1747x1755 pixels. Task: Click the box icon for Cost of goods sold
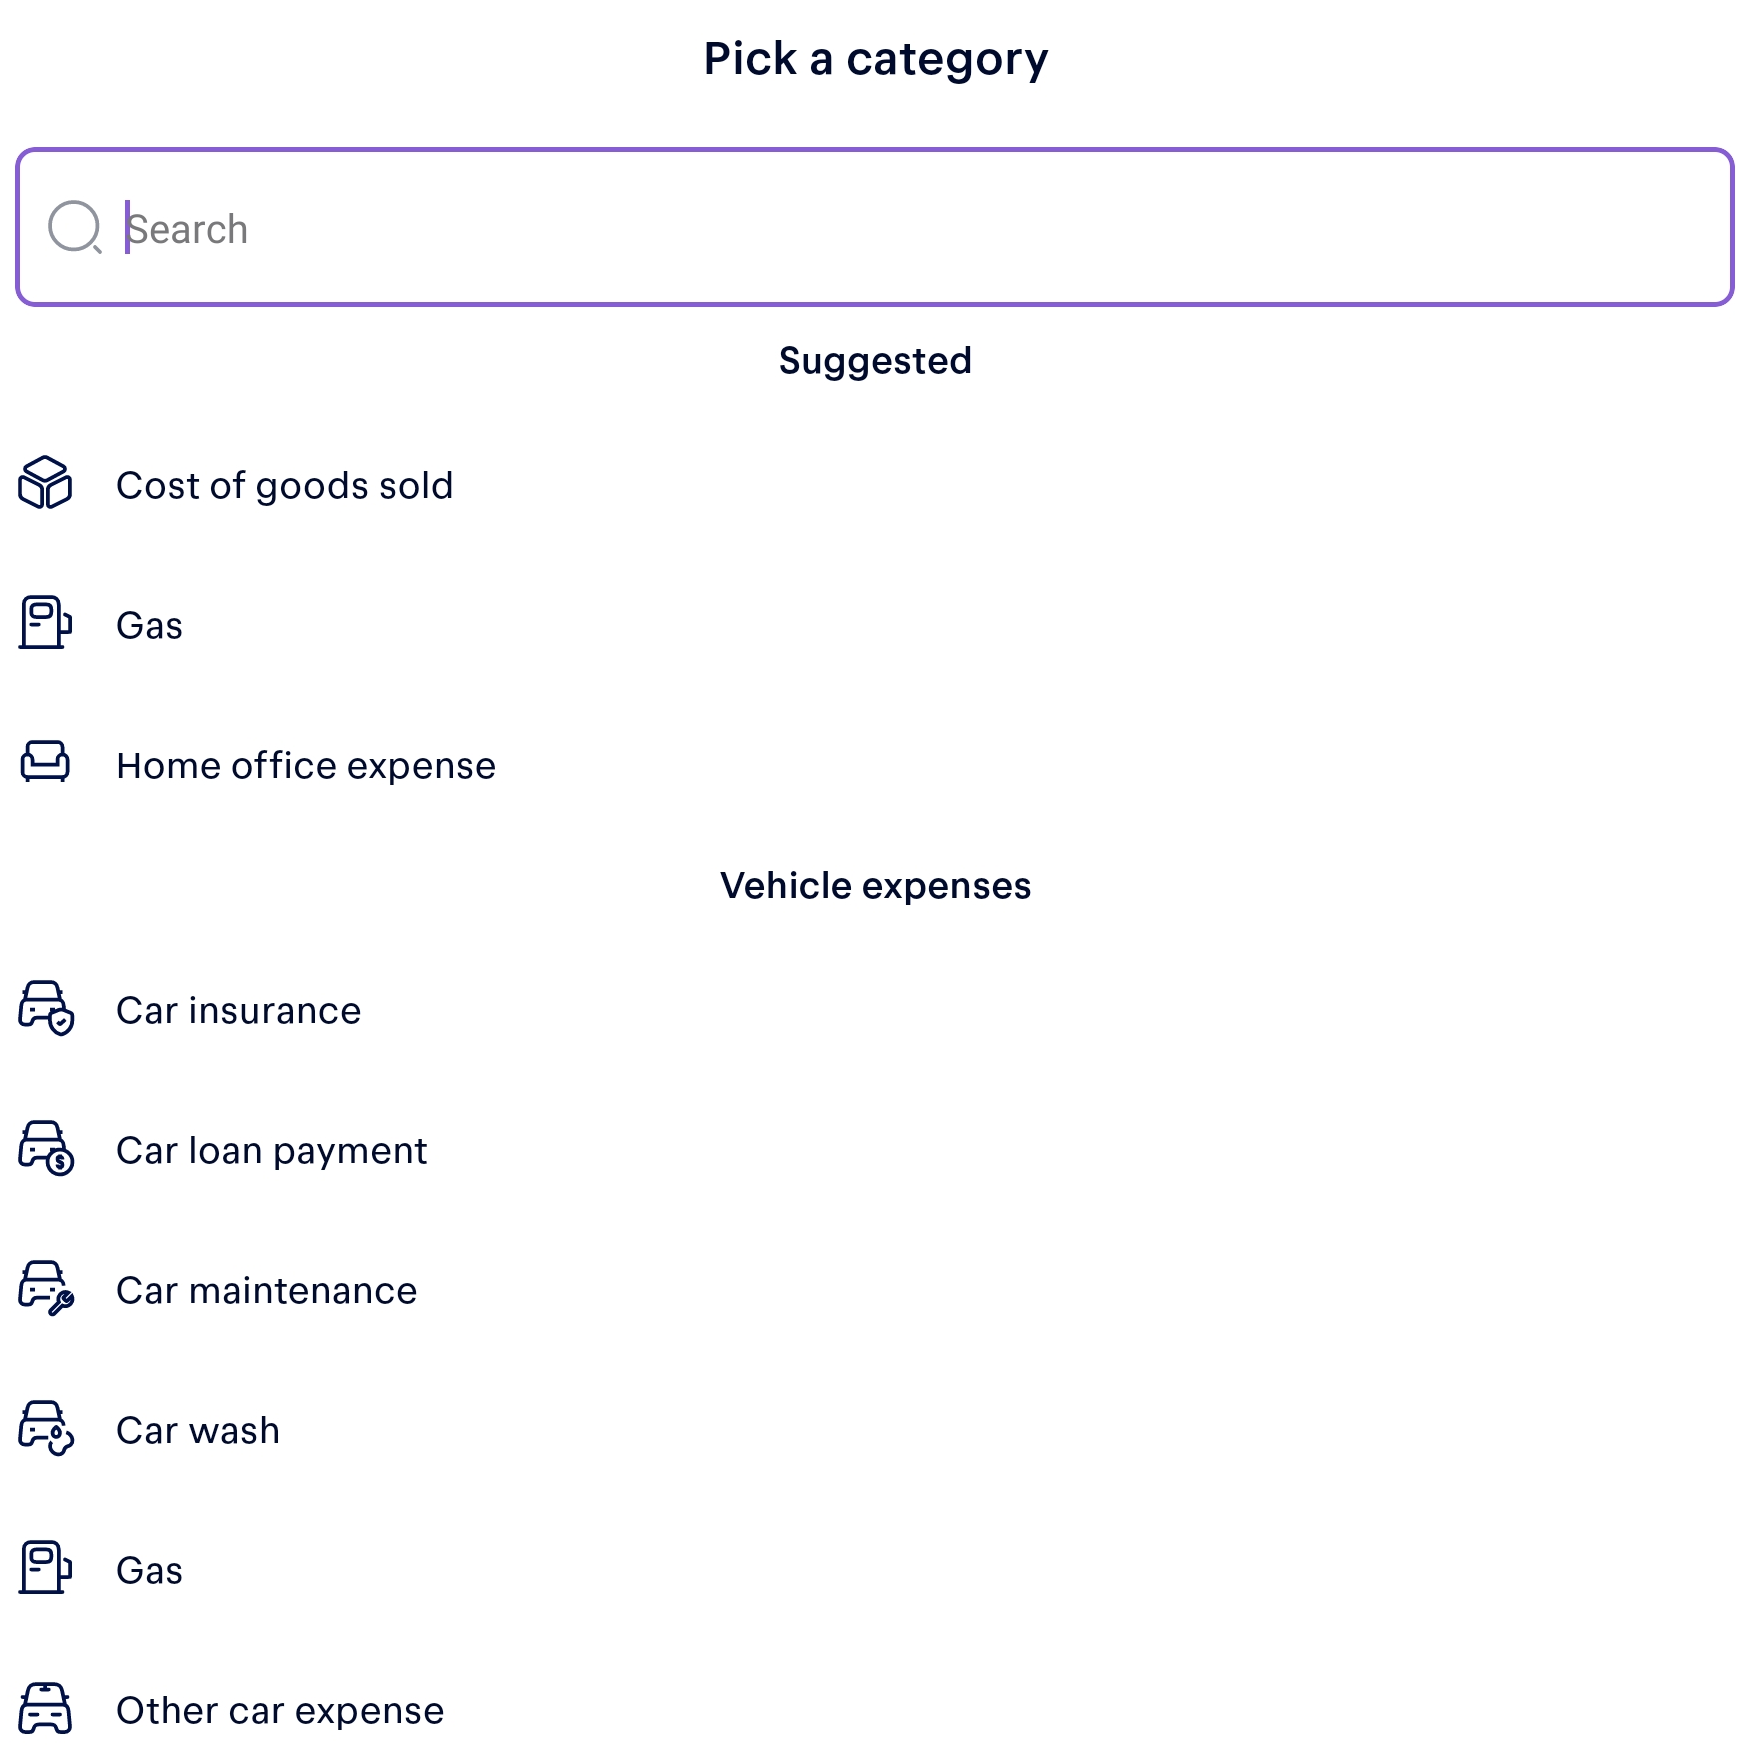point(45,484)
